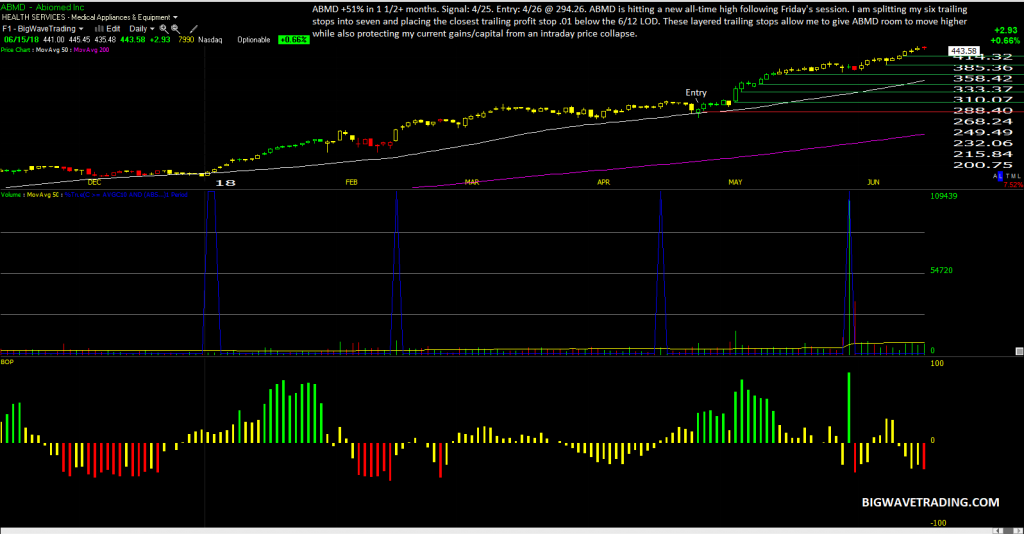Click the green +0.66% percent change badge
The width and height of the screenshot is (1024, 534).
(294, 40)
